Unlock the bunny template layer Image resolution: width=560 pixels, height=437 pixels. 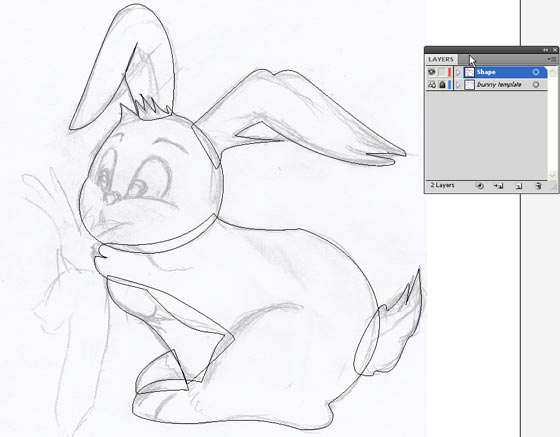(442, 85)
